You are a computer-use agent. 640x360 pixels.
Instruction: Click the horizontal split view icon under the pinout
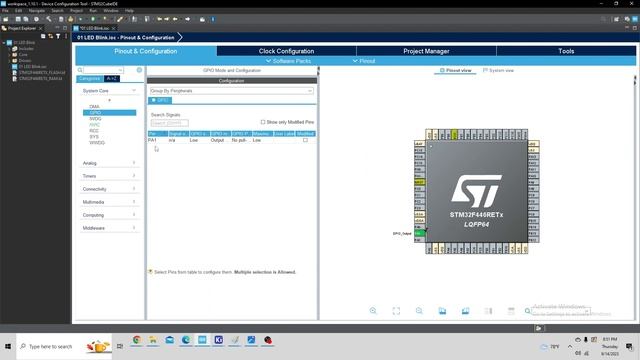511,311
